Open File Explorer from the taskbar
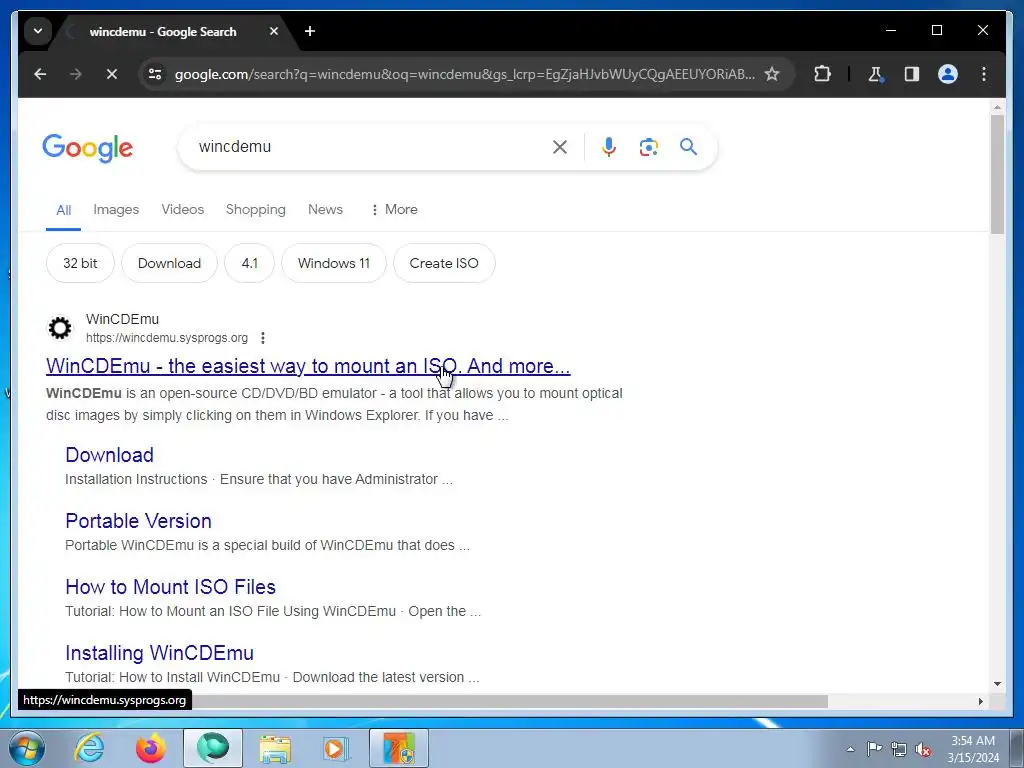The width and height of the screenshot is (1024, 768). 275,748
